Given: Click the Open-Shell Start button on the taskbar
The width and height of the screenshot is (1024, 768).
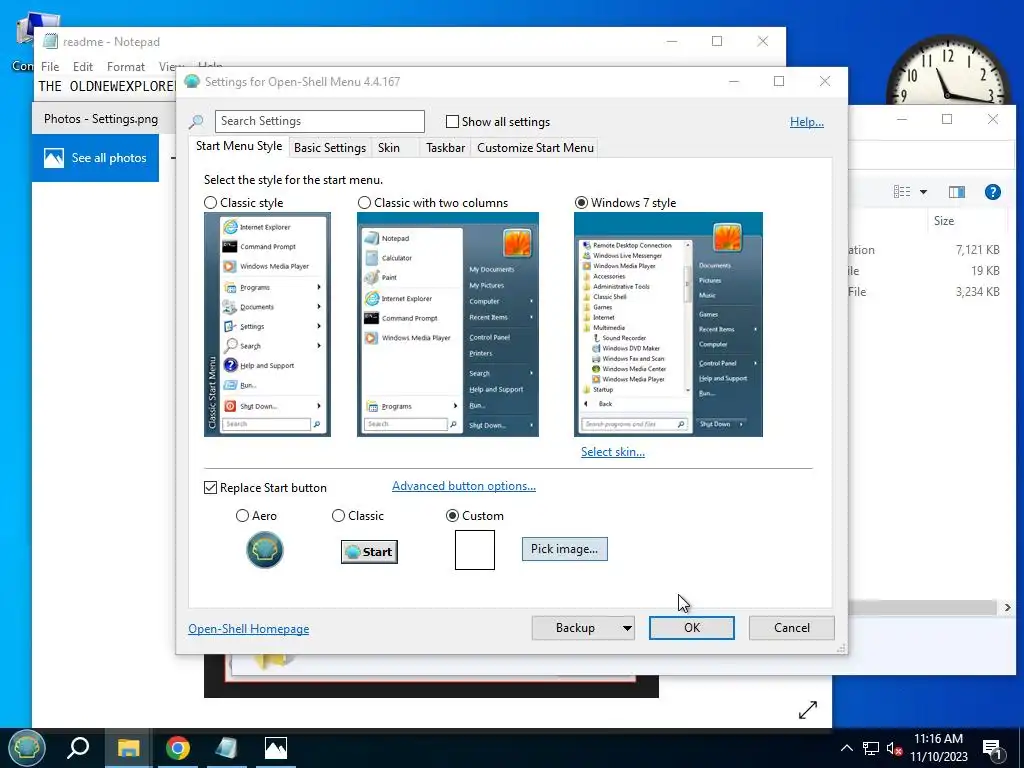Looking at the screenshot, I should pyautogui.click(x=26, y=748).
